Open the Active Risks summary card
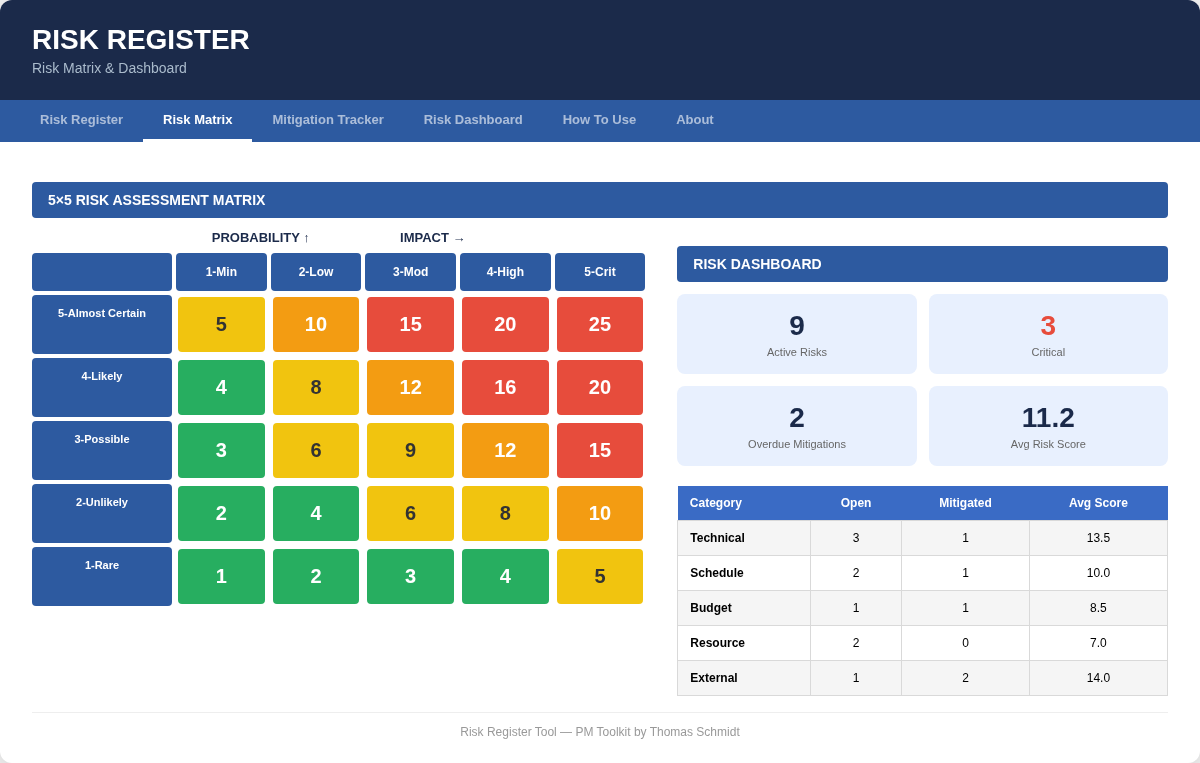Viewport: 1200px width, 763px height. tap(796, 334)
